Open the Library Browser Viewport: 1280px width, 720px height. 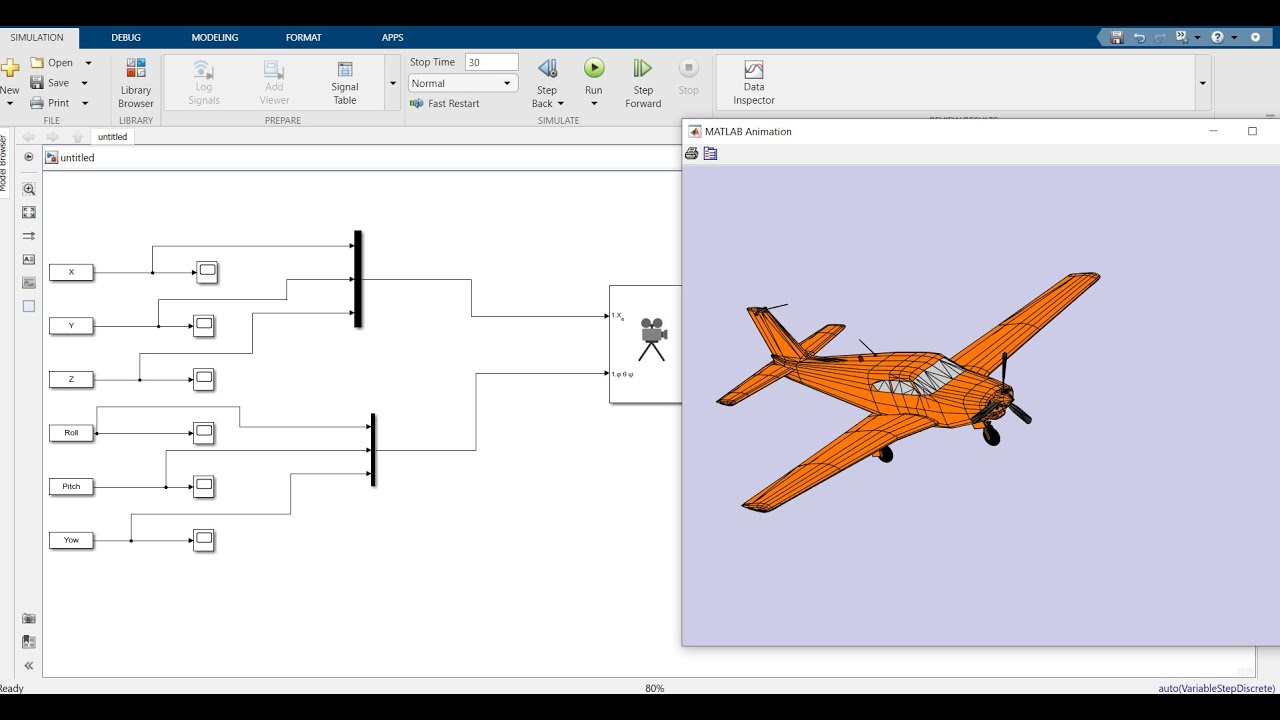pyautogui.click(x=136, y=83)
